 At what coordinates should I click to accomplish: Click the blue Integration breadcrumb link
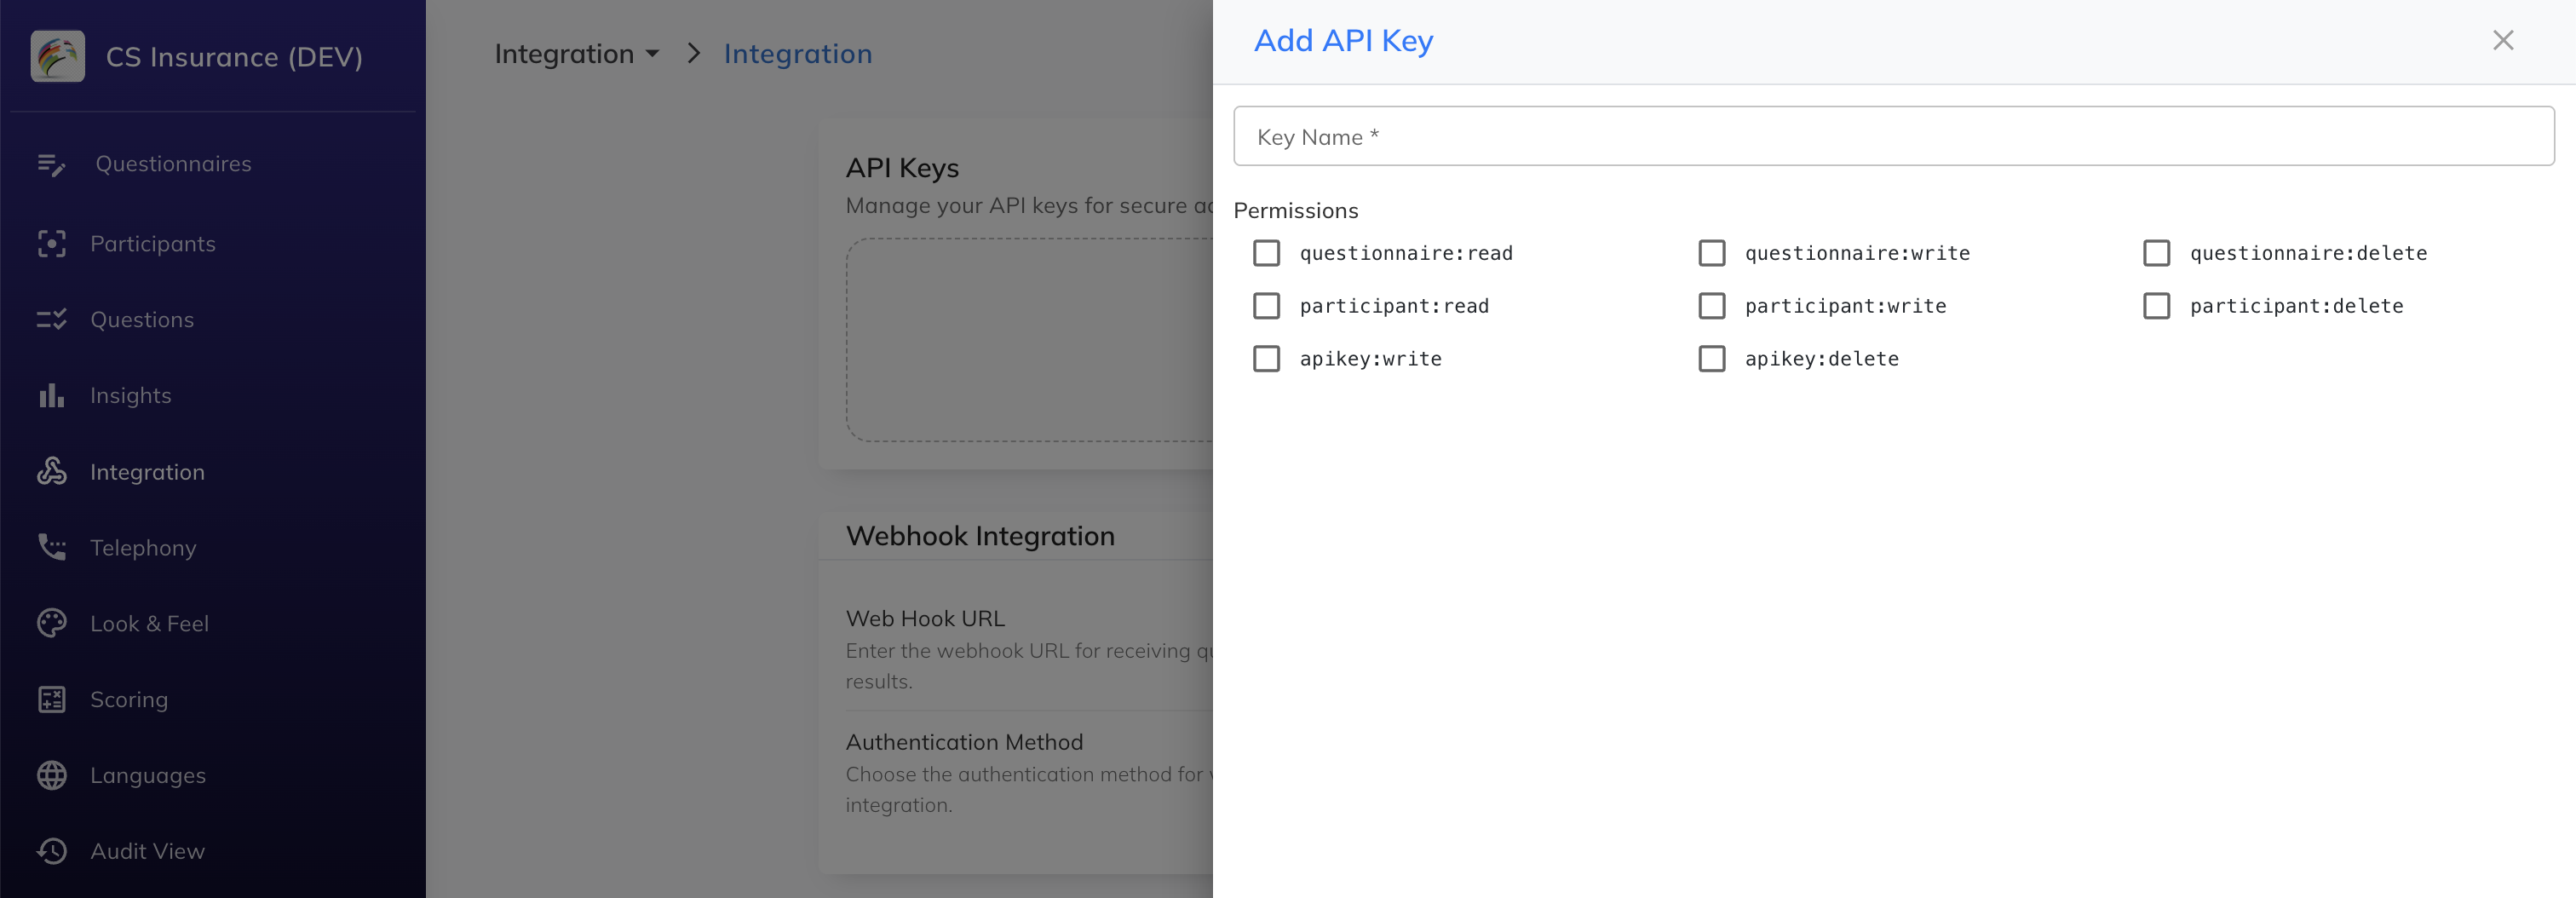click(797, 54)
